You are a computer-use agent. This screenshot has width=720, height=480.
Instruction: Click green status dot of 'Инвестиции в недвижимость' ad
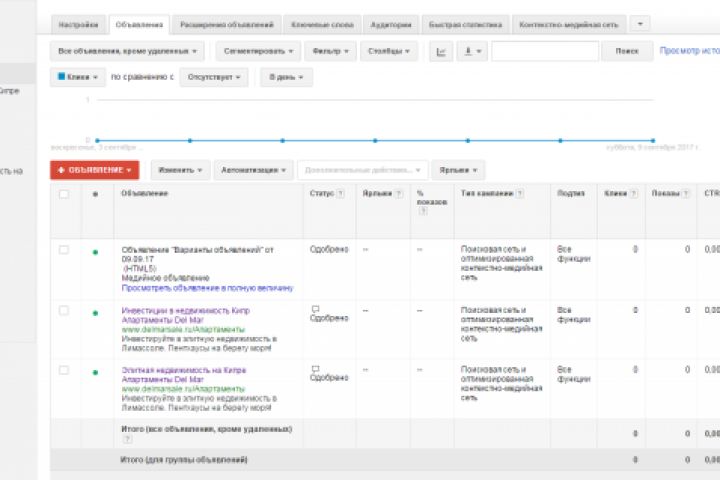pyautogui.click(x=96, y=313)
